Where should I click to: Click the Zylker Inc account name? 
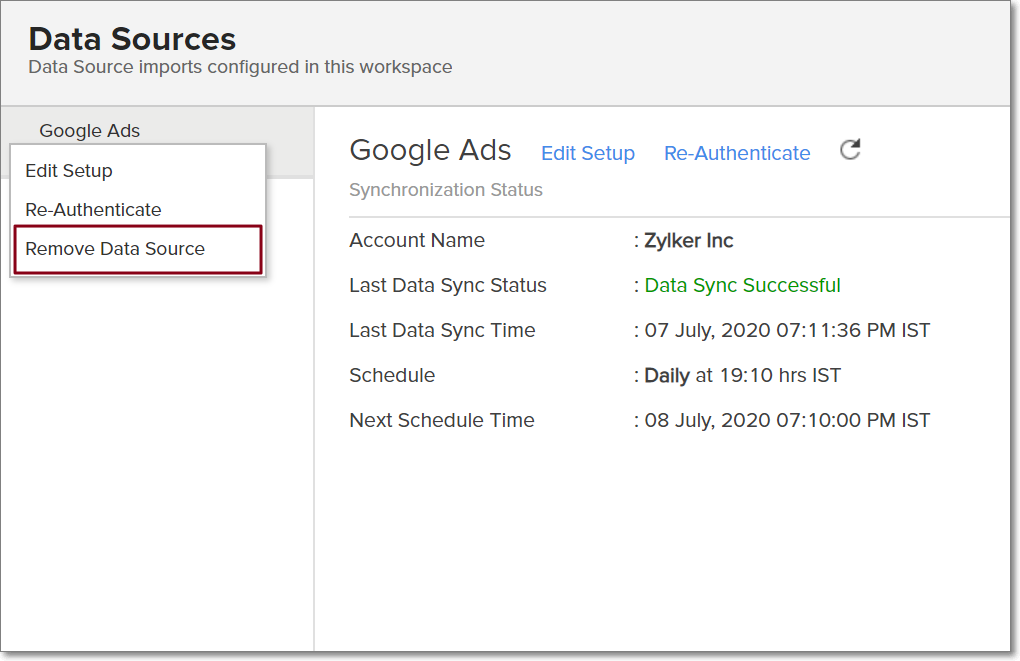pyautogui.click(x=689, y=241)
